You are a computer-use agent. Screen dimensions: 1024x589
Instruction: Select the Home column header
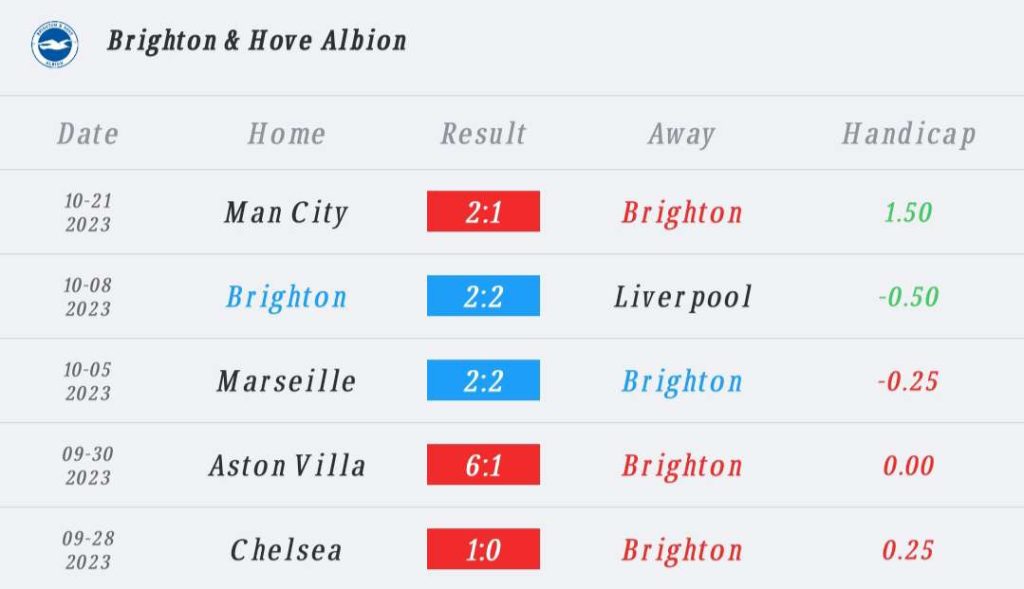click(286, 134)
